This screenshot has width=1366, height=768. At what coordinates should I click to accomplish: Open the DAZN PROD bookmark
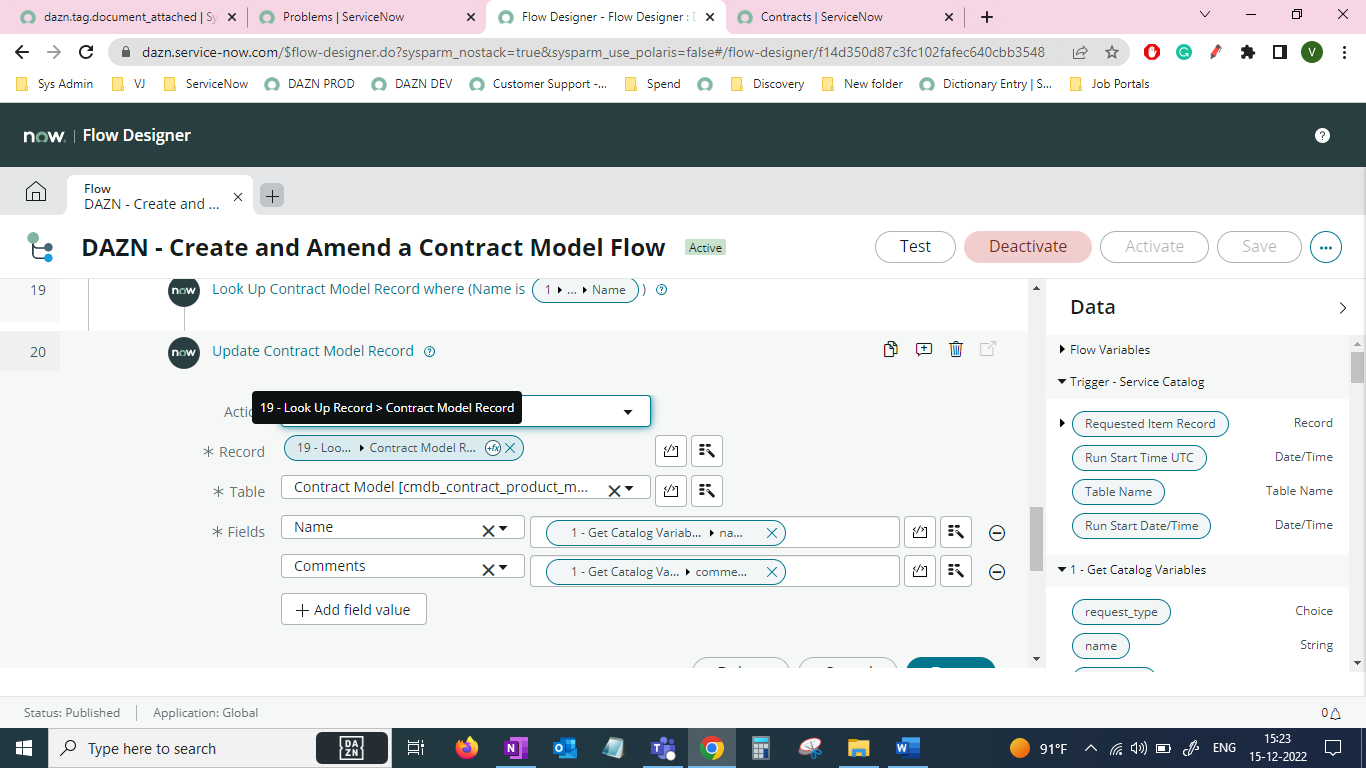click(x=310, y=84)
